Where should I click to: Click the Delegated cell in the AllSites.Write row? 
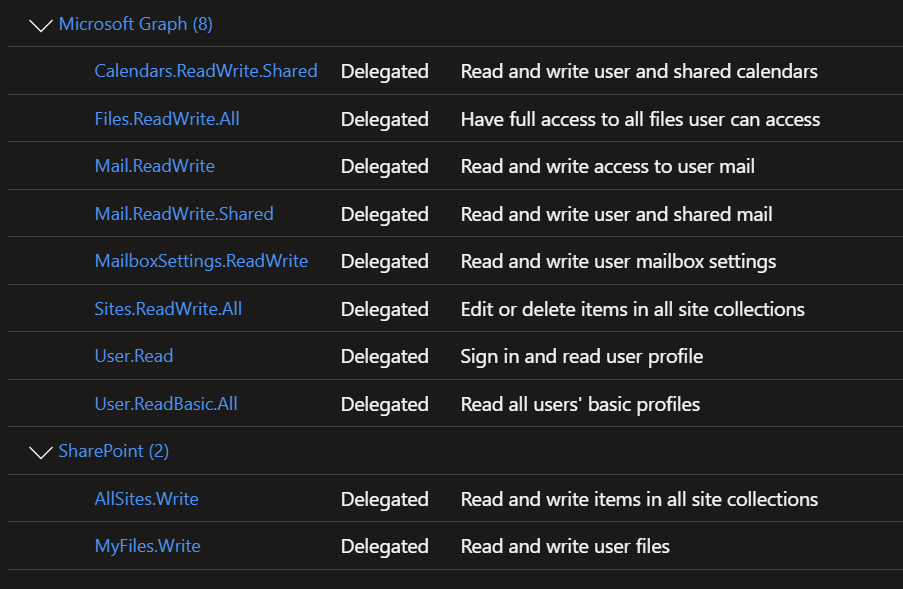pos(385,499)
